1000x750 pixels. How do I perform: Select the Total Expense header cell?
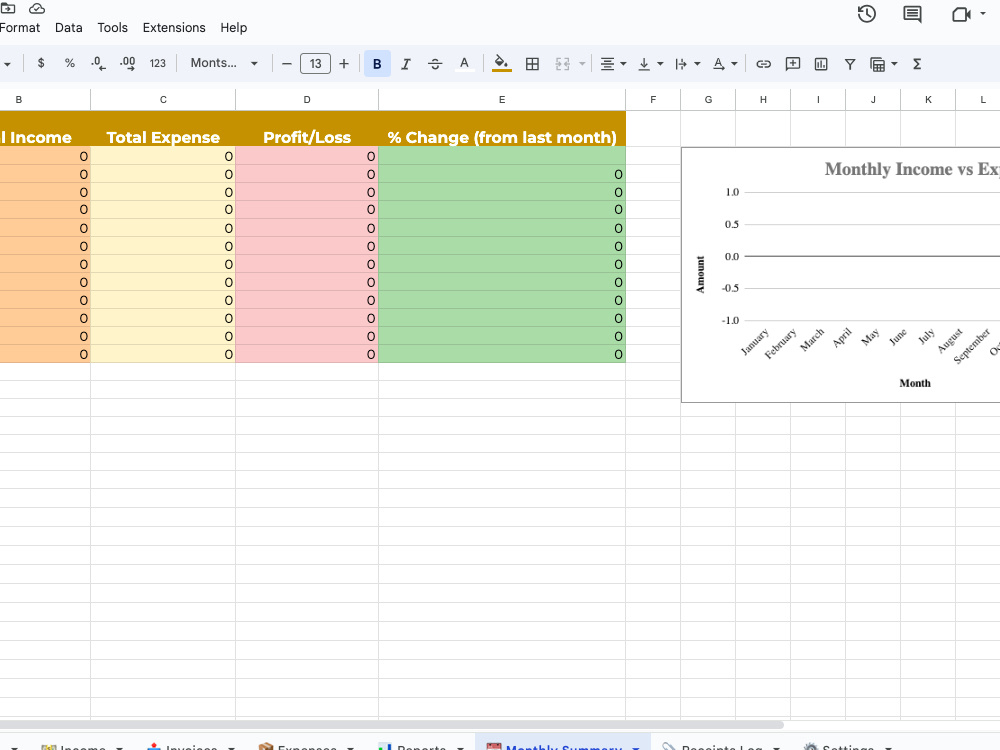pyautogui.click(x=163, y=129)
